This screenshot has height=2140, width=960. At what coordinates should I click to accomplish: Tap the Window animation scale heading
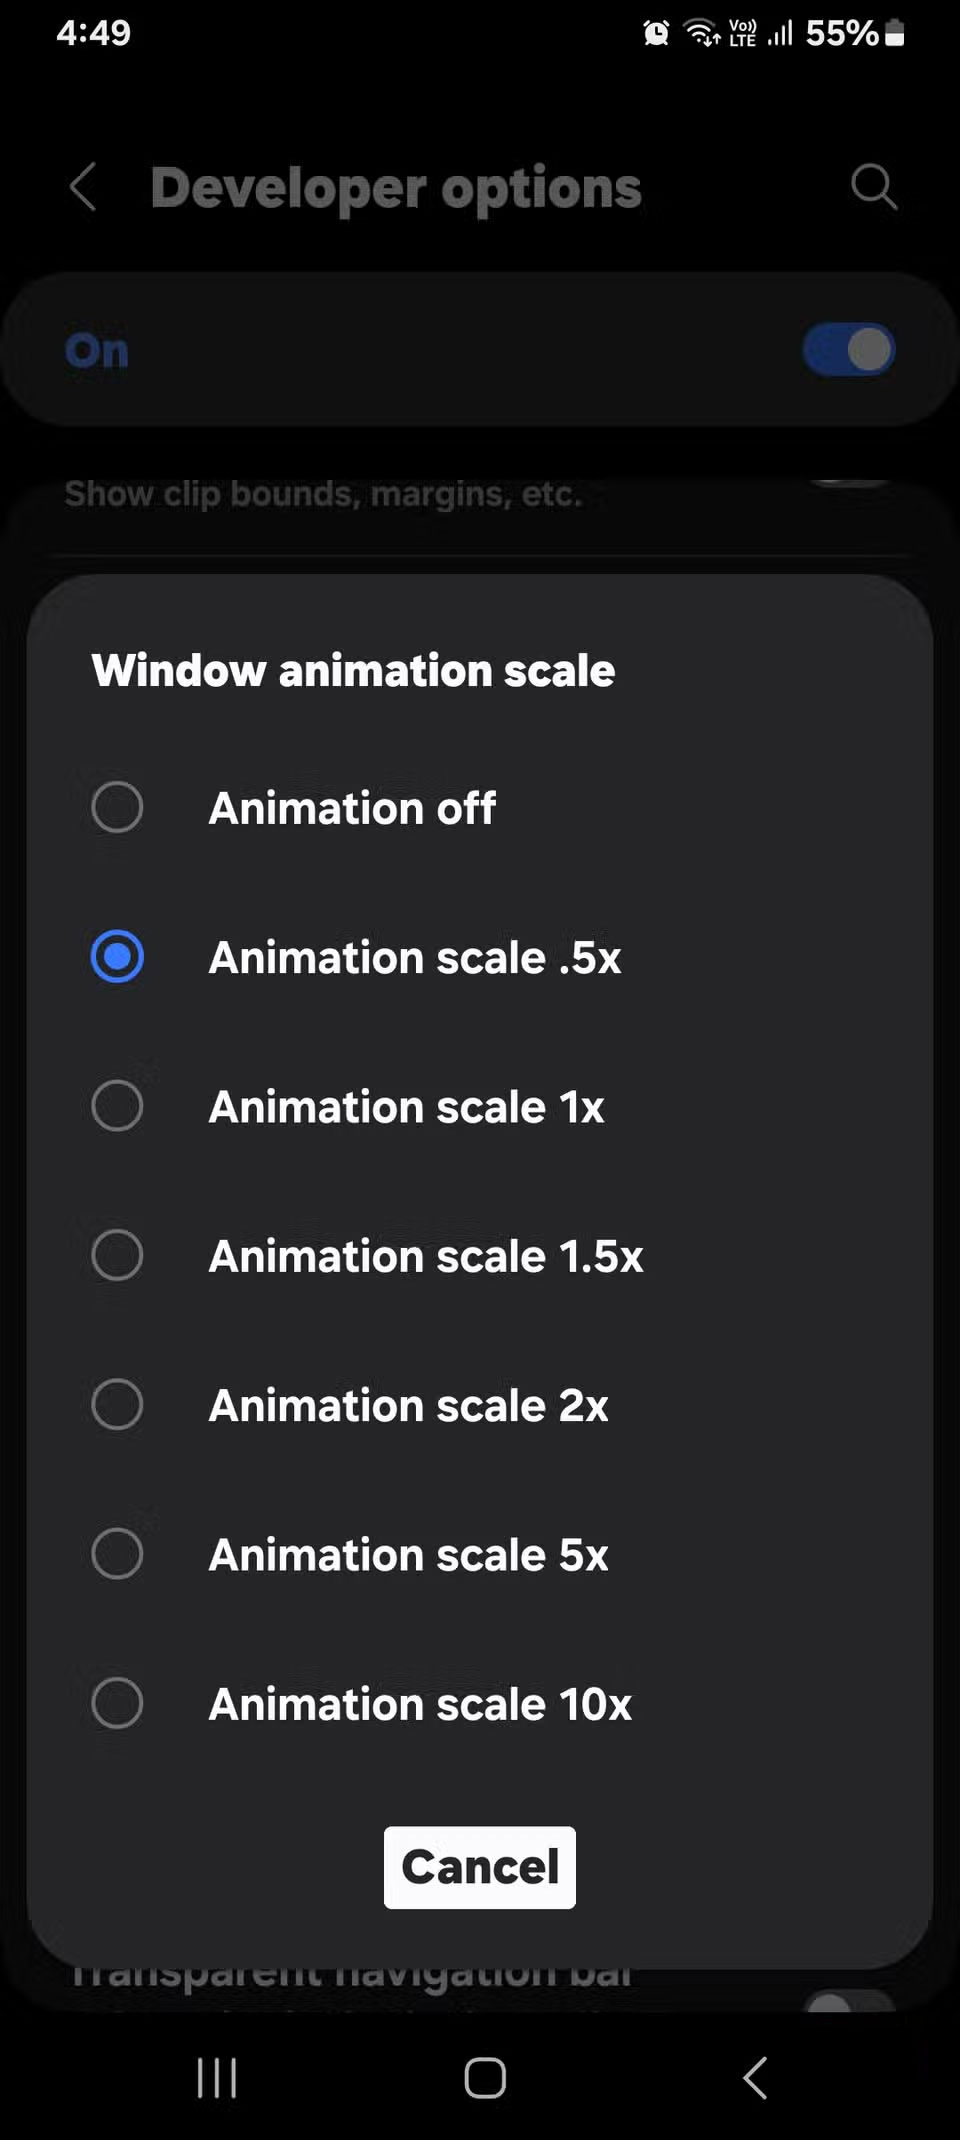(353, 670)
